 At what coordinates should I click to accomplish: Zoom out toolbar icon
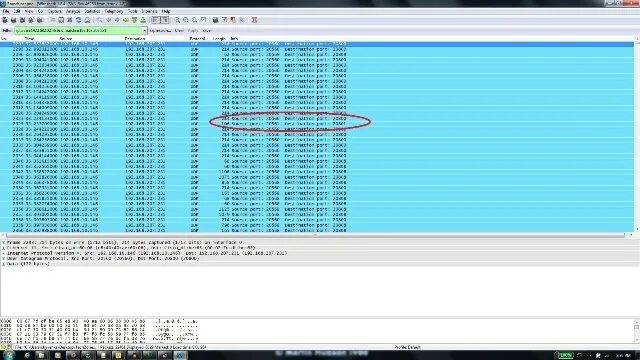pos(186,20)
